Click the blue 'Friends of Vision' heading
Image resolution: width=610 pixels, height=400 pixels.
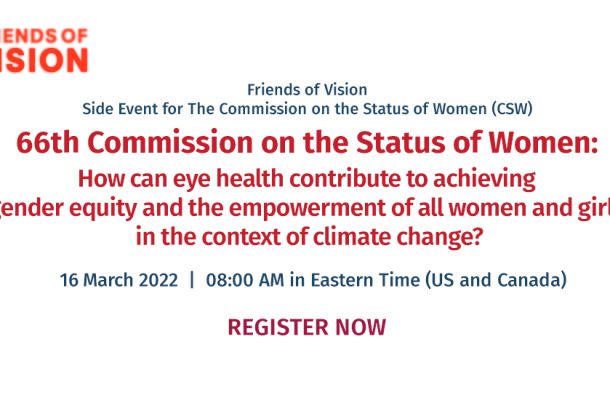[307, 90]
